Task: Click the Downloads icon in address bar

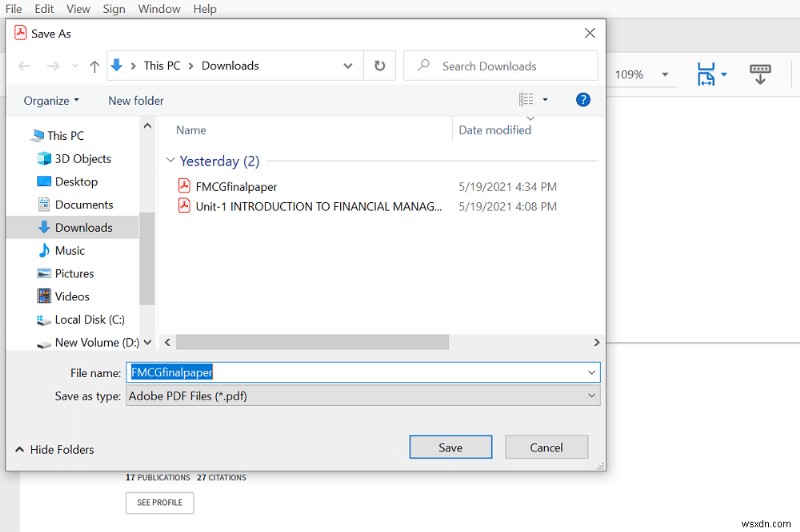Action: (x=117, y=65)
